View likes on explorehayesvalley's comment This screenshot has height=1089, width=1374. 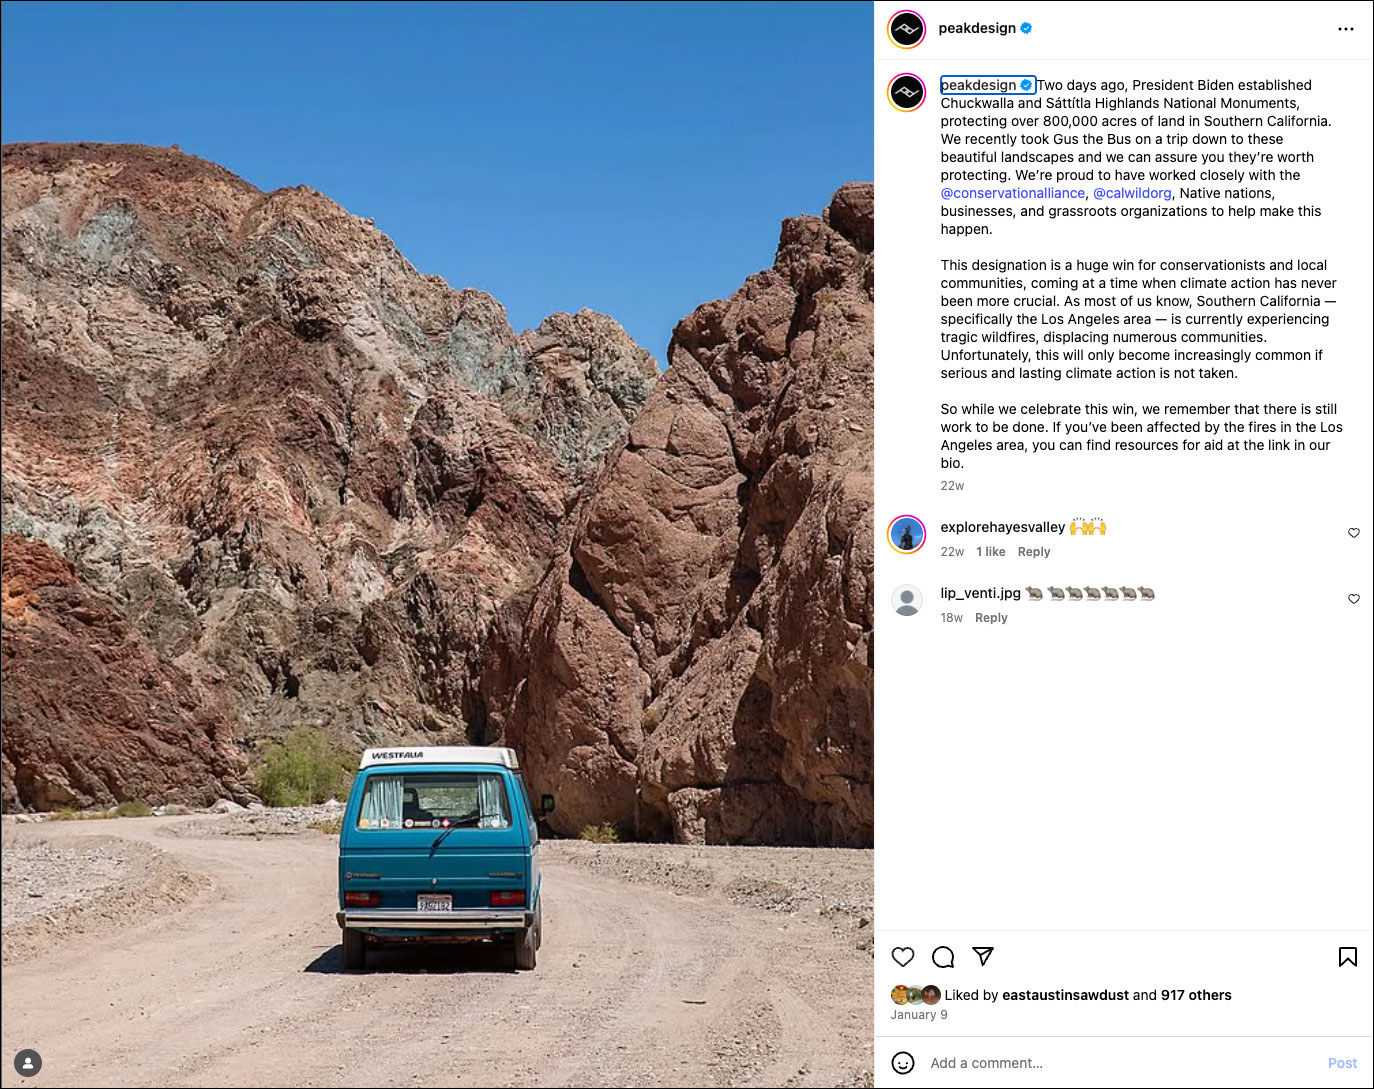click(x=991, y=552)
